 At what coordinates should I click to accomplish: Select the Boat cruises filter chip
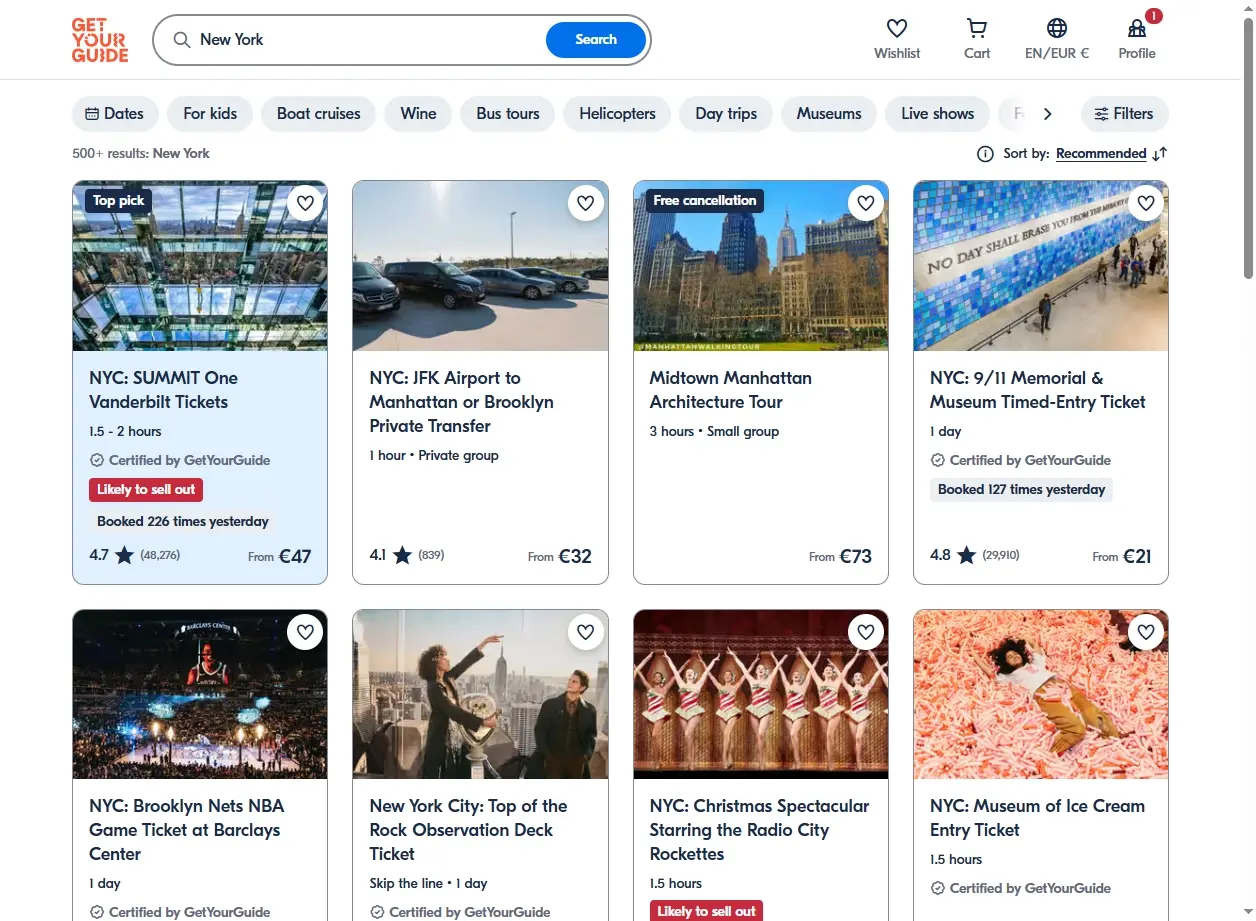318,114
